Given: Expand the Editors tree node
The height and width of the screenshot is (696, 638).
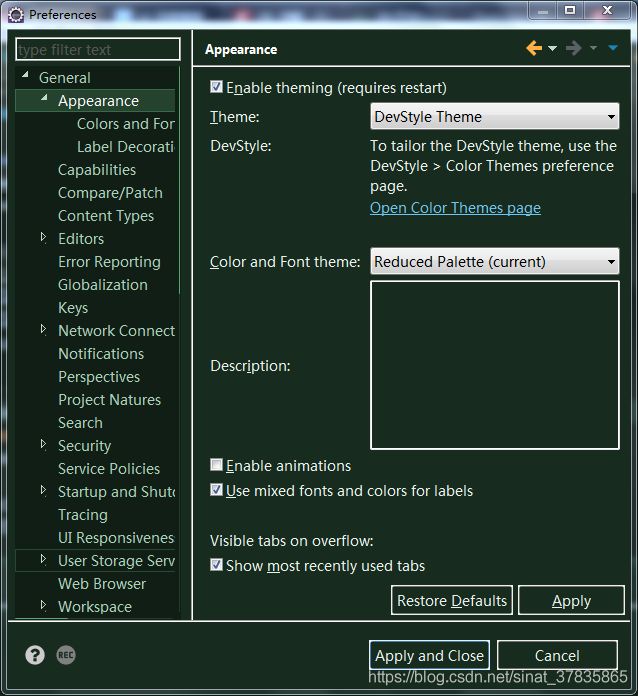Looking at the screenshot, I should (43, 237).
